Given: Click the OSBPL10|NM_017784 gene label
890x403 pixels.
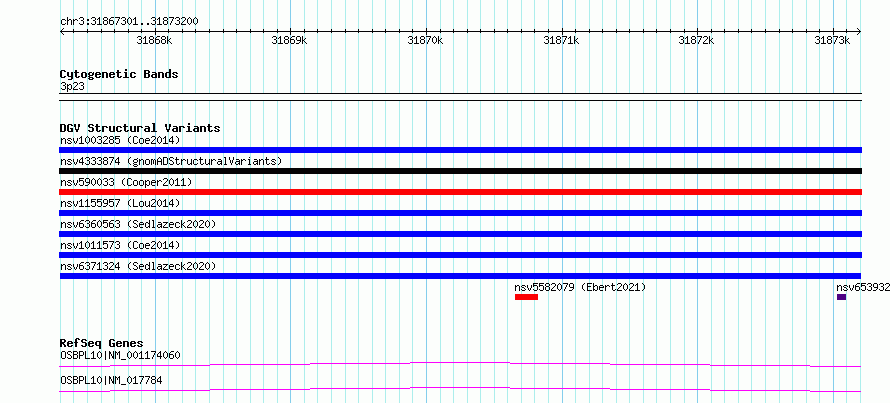Looking at the screenshot, I should pos(111,380).
